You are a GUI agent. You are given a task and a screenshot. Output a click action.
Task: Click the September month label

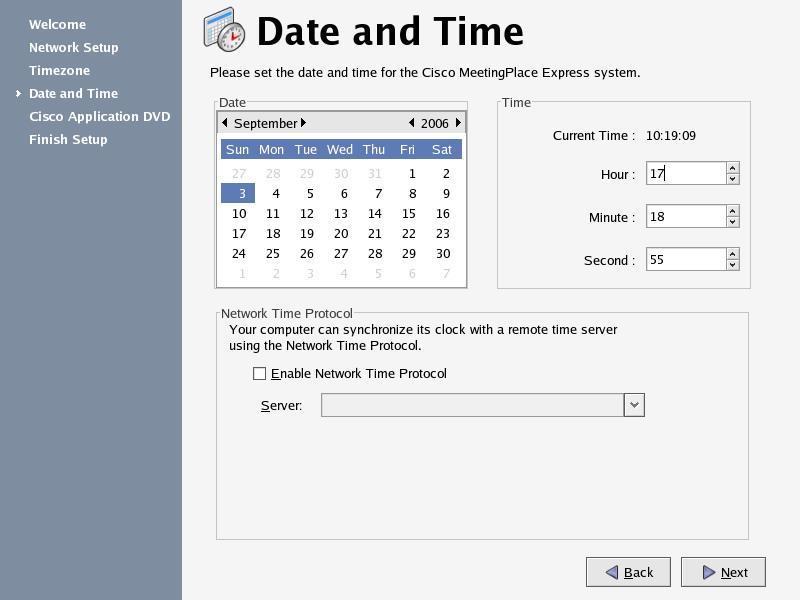pyautogui.click(x=265, y=123)
